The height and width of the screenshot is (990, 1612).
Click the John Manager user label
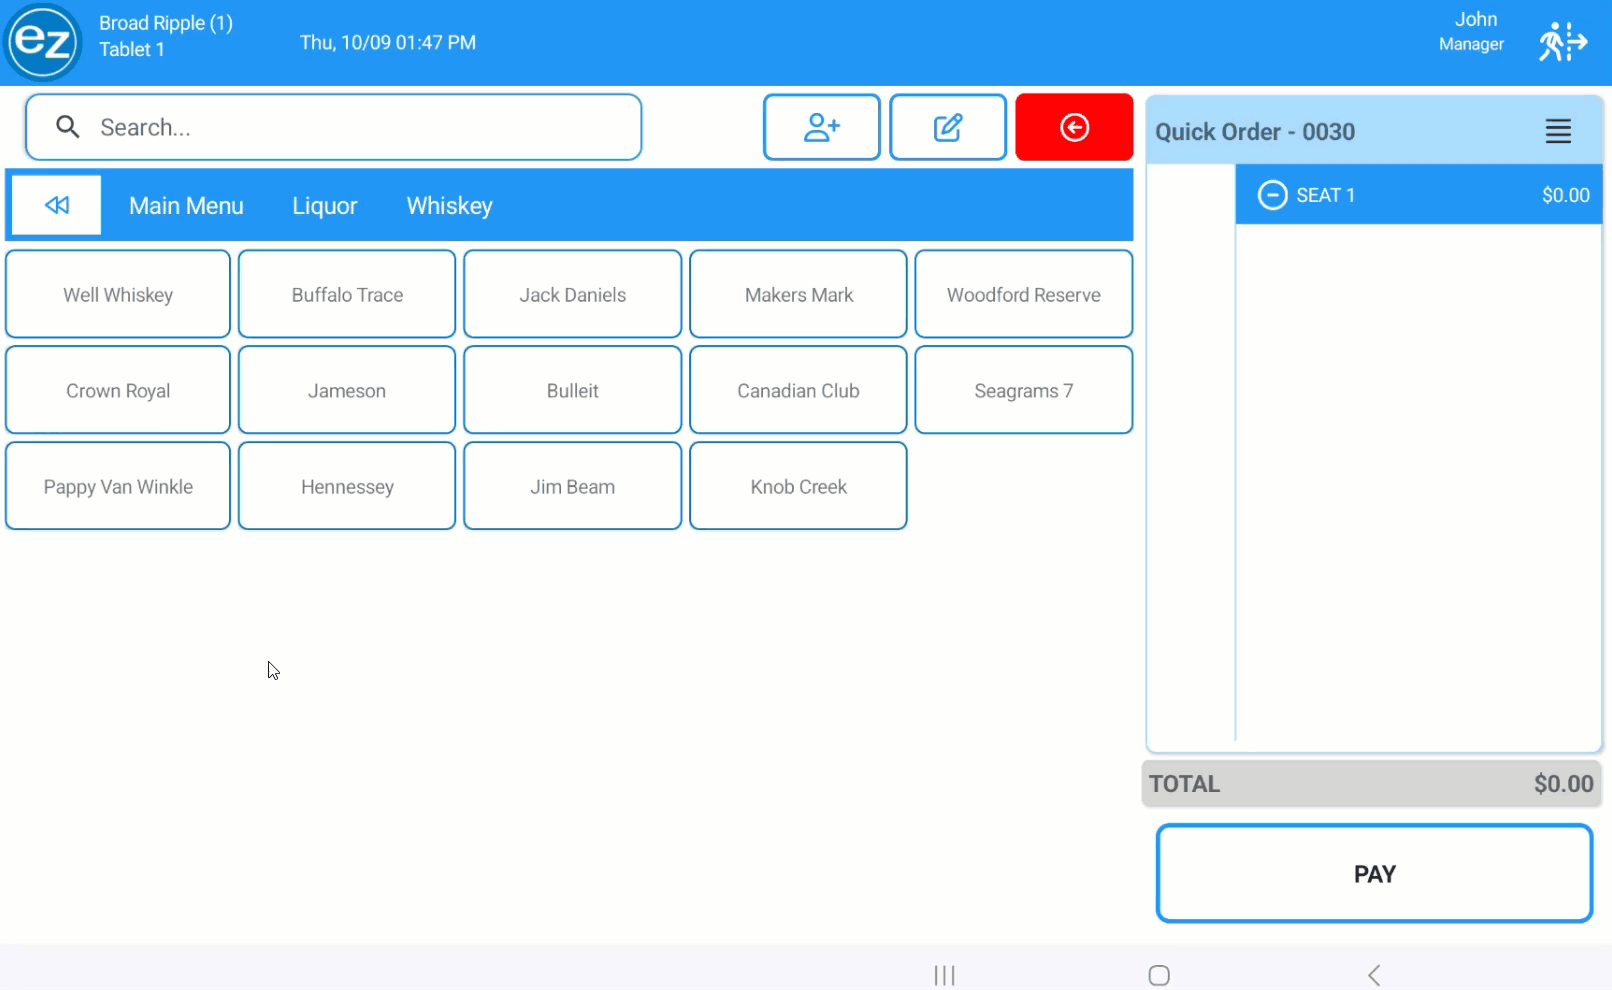(x=1471, y=31)
